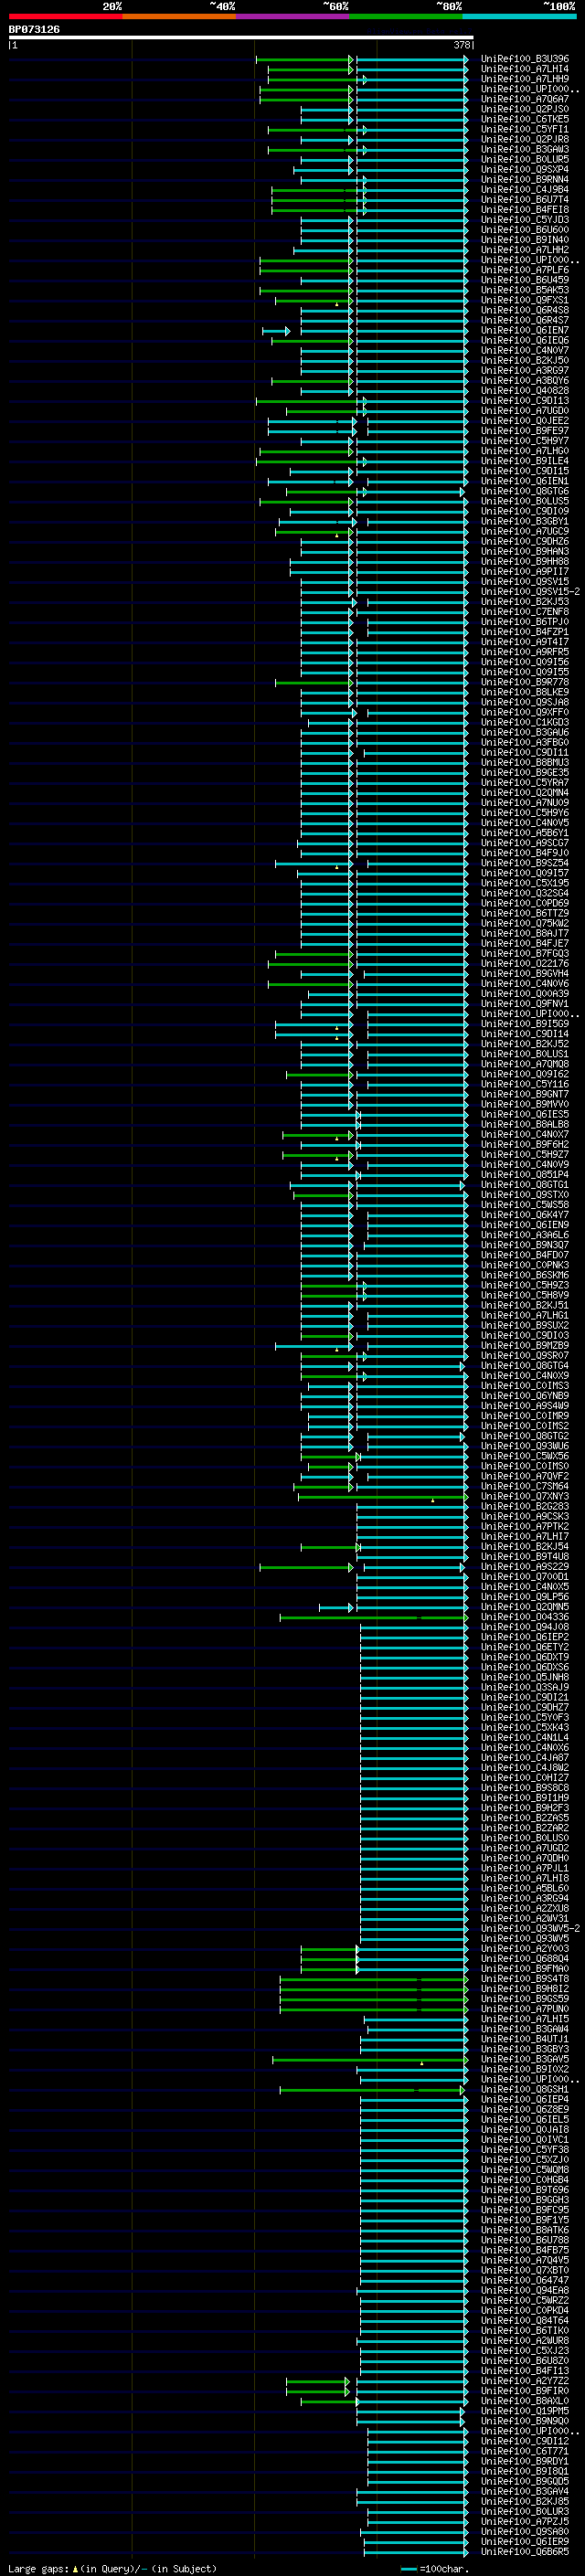
Task: Click hit label UniRef100_A7Q6A7
Action: pyautogui.click(x=525, y=99)
